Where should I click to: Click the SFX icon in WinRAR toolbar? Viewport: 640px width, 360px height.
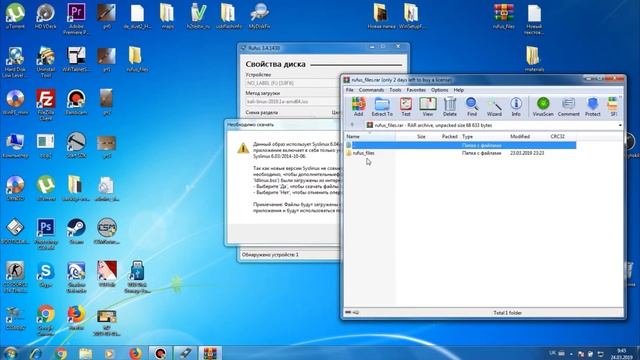(x=613, y=107)
